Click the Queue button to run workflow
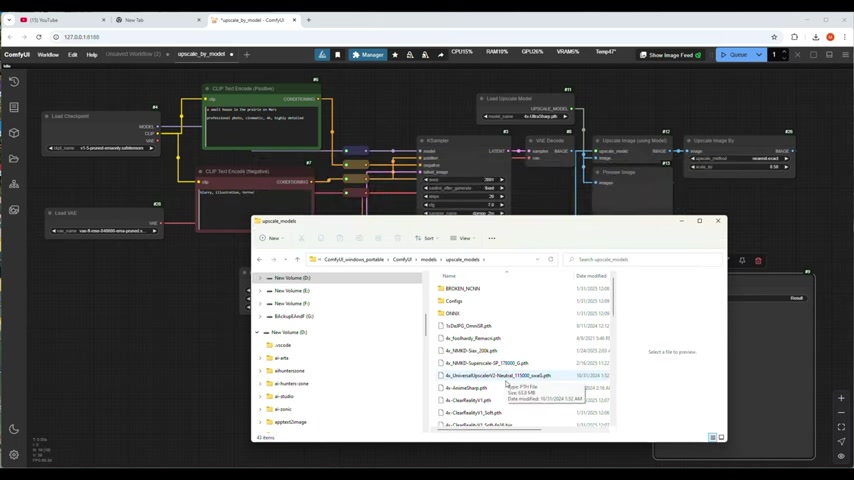The image size is (854, 480). point(733,55)
